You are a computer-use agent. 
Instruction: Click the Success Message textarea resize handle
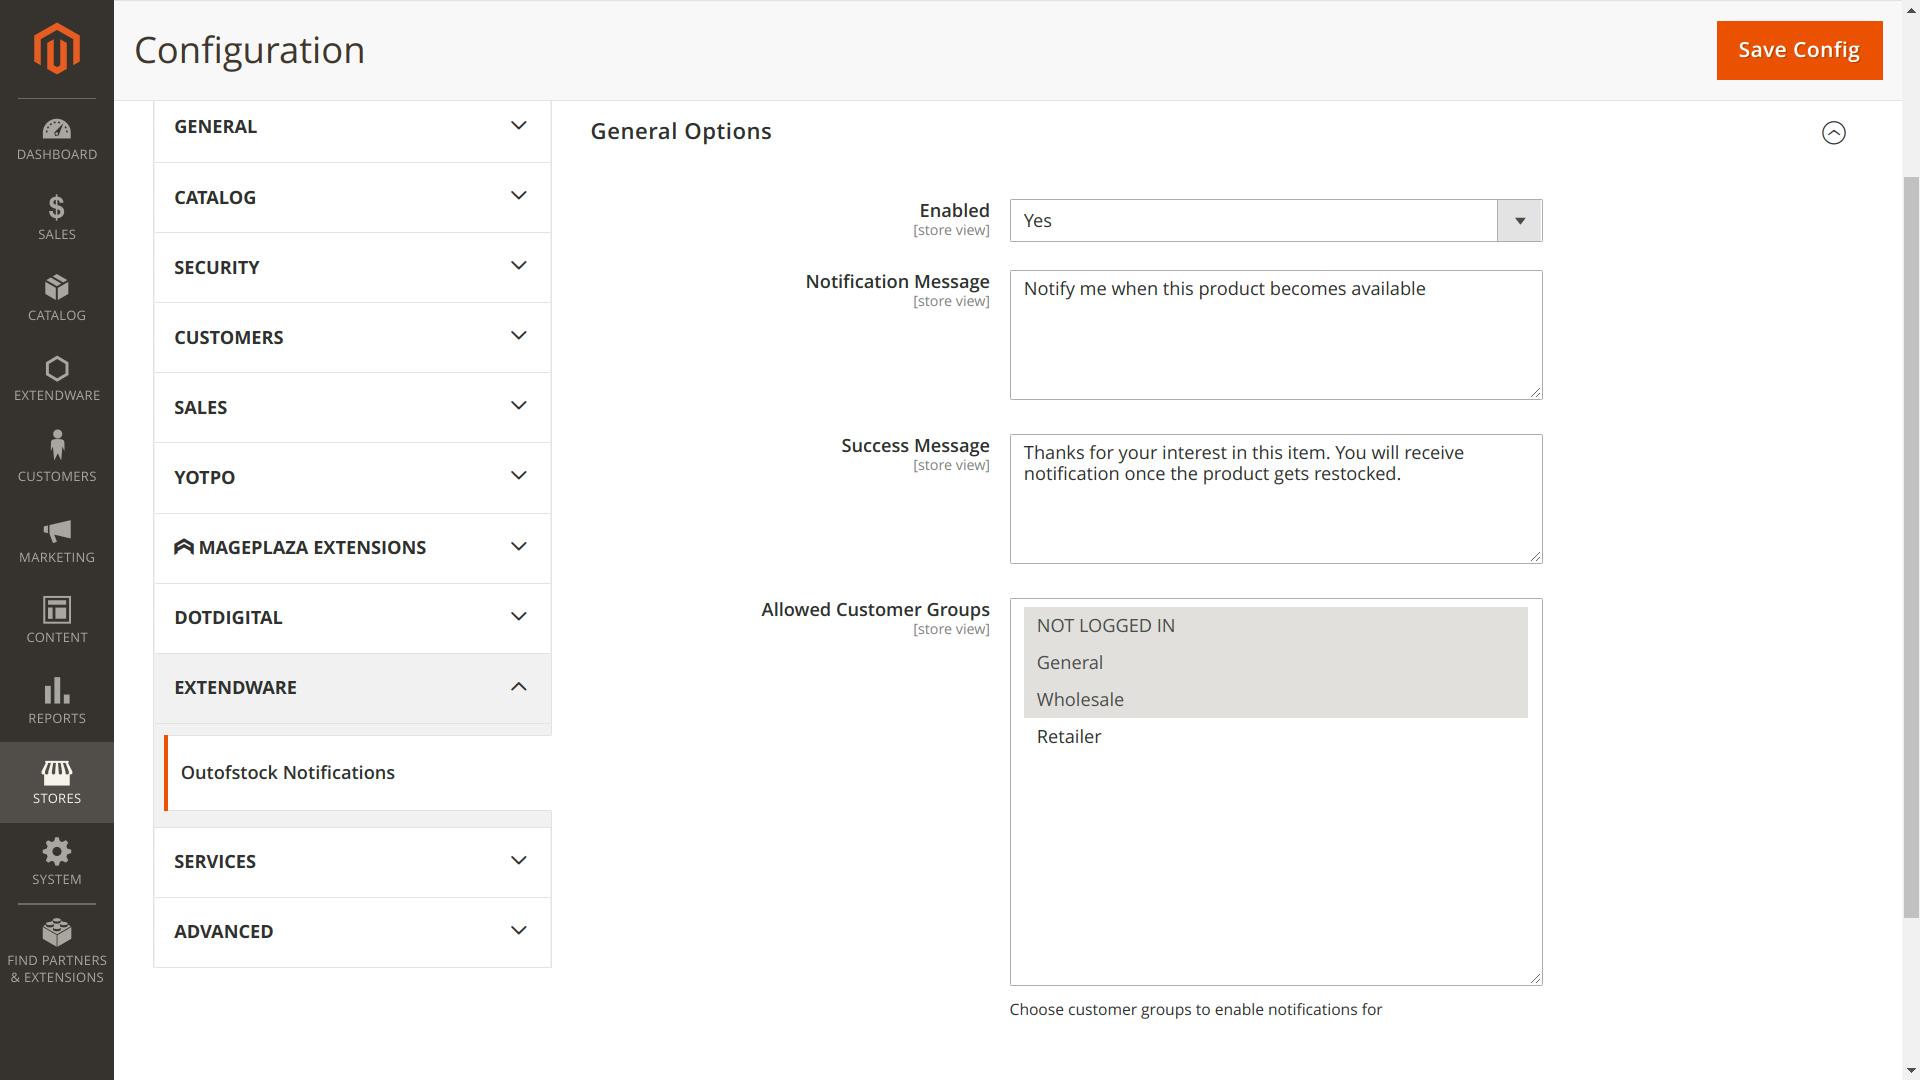1535,556
